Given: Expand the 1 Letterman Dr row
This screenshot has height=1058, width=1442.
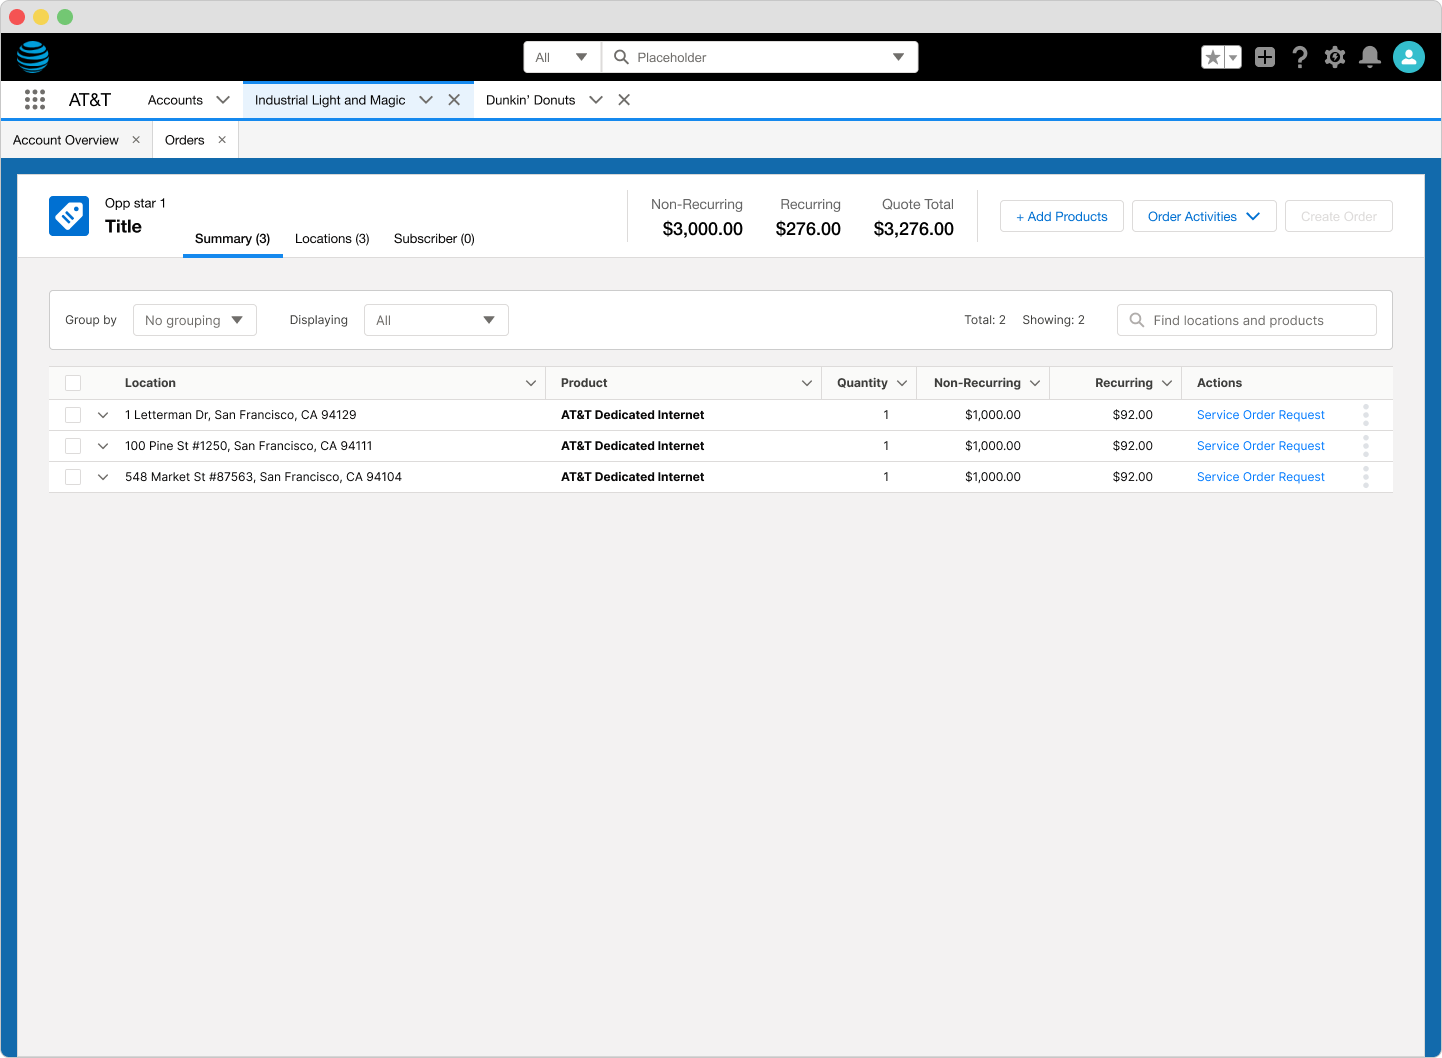Looking at the screenshot, I should (103, 415).
